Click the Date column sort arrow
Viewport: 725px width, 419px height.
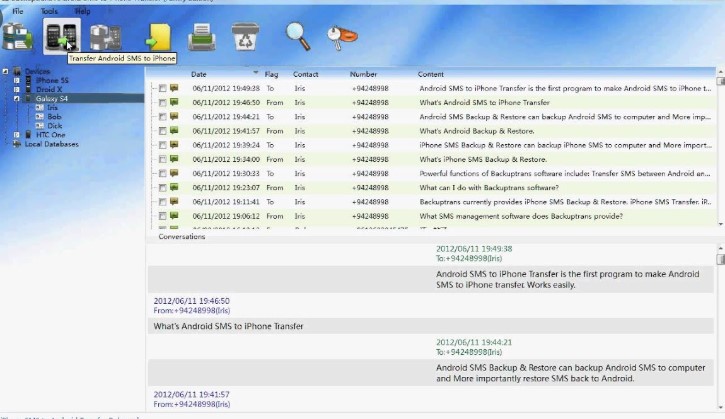pos(255,73)
